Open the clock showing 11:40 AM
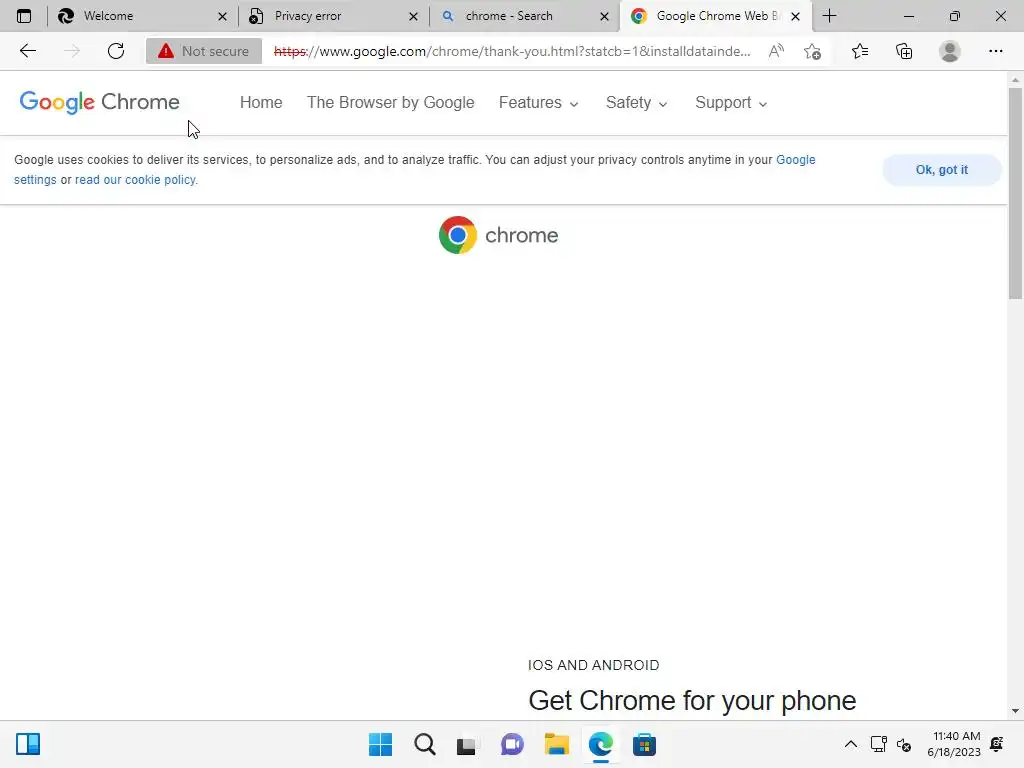1024x768 pixels. click(953, 744)
